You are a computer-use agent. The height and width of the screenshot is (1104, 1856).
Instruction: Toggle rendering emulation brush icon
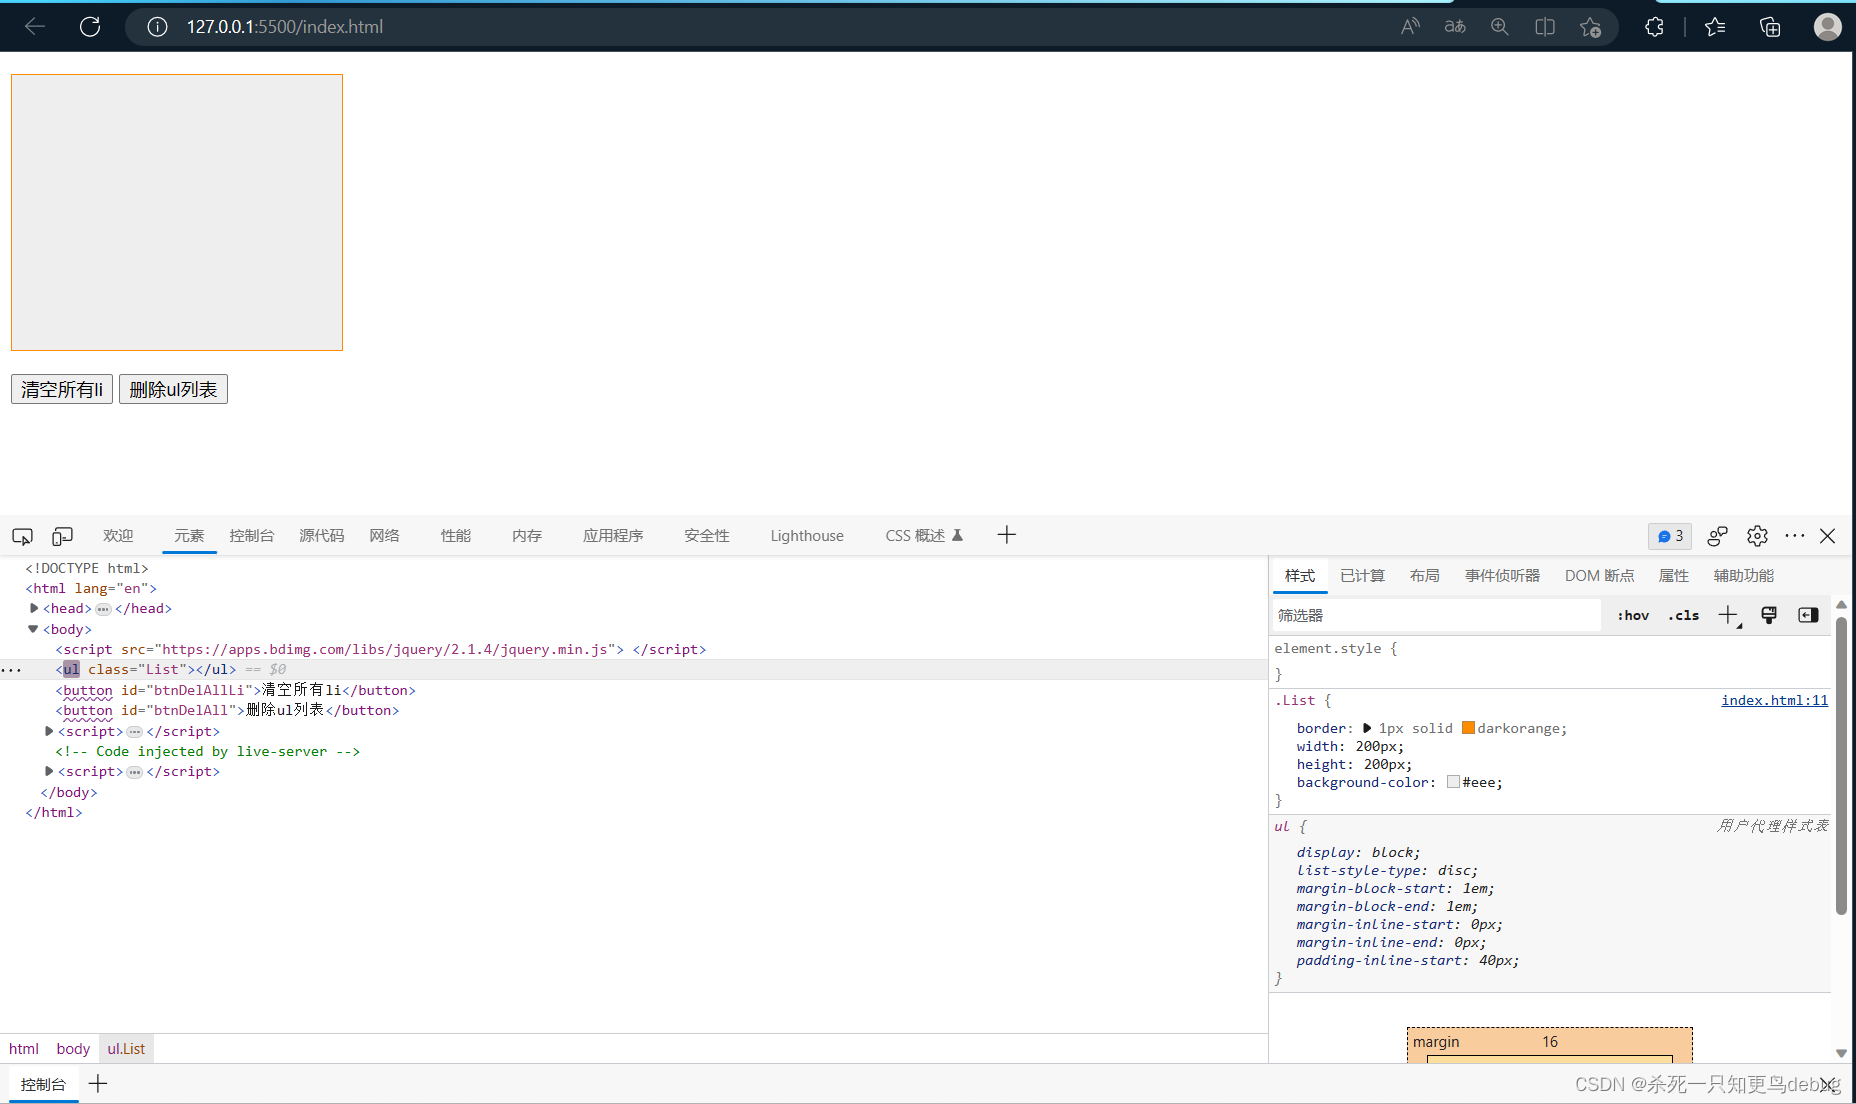pos(1768,615)
